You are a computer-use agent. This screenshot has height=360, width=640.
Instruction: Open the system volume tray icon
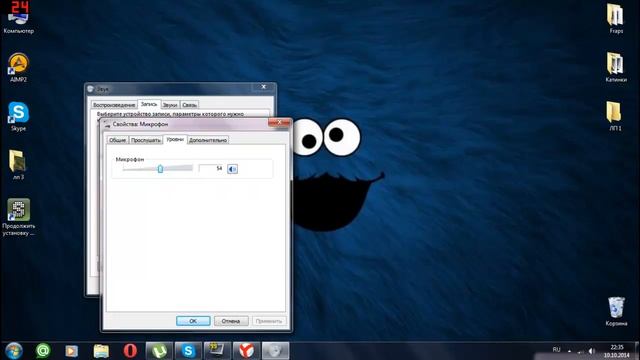[591, 351]
